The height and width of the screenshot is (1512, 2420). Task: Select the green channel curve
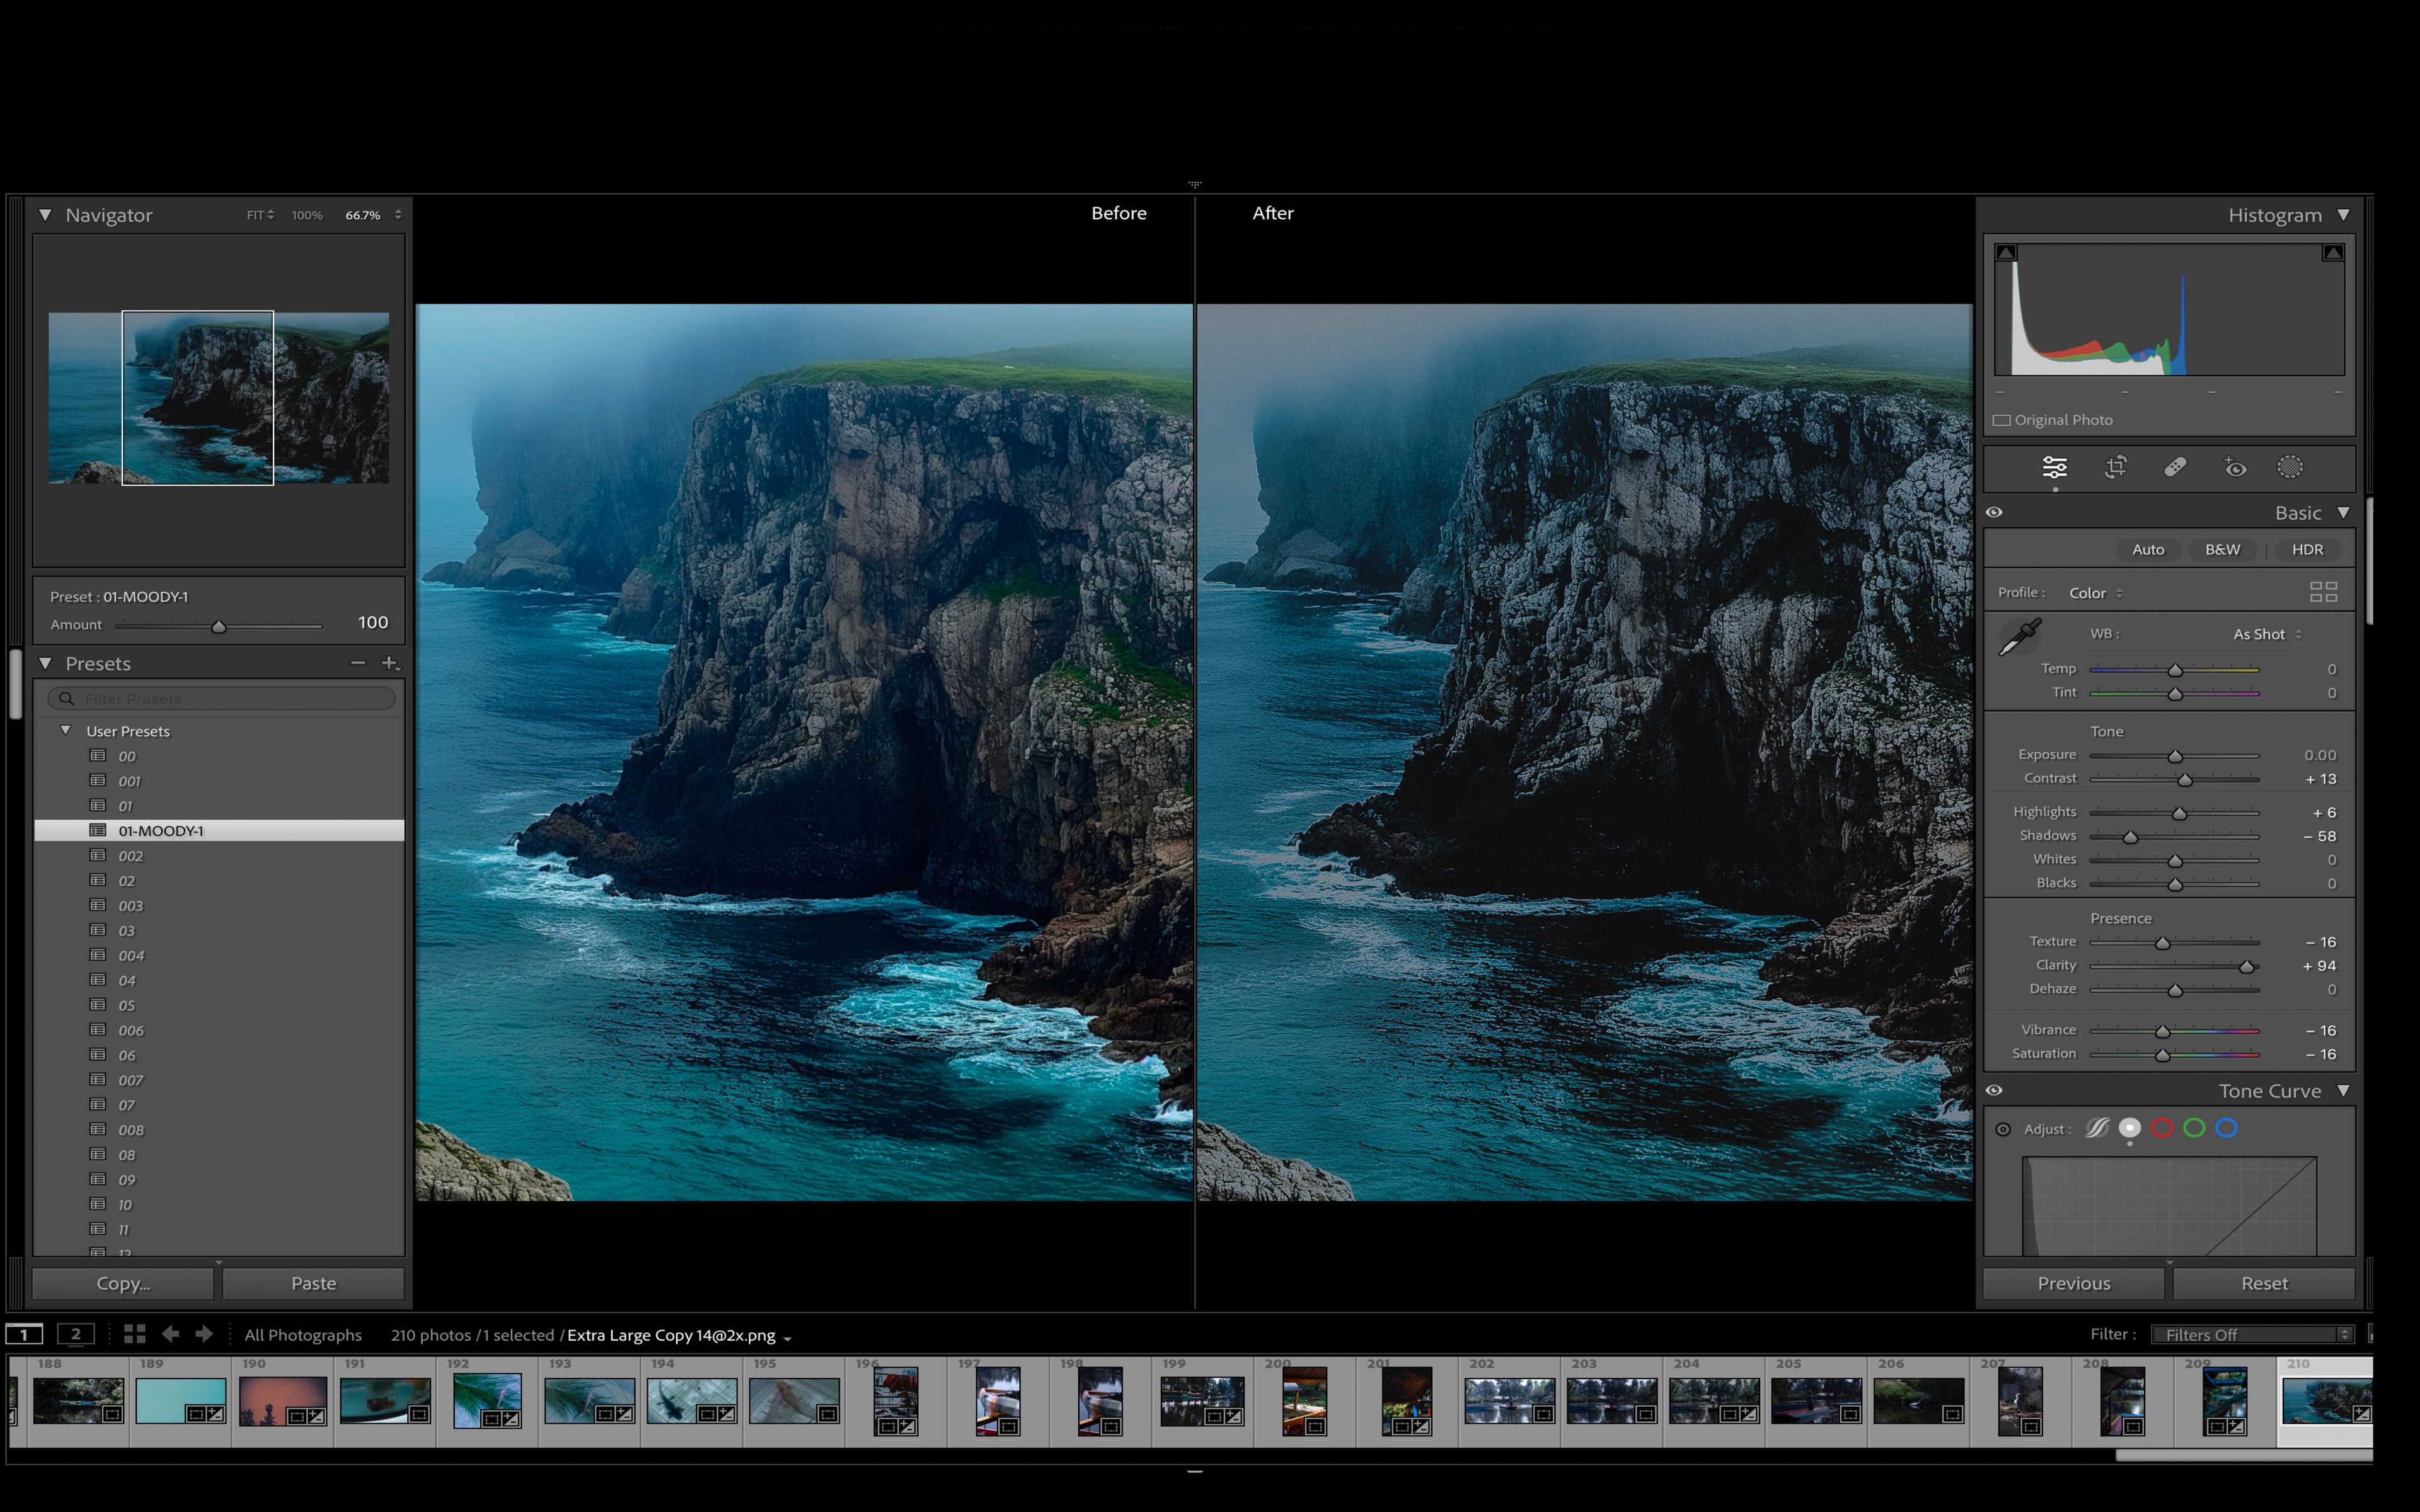point(2194,1128)
